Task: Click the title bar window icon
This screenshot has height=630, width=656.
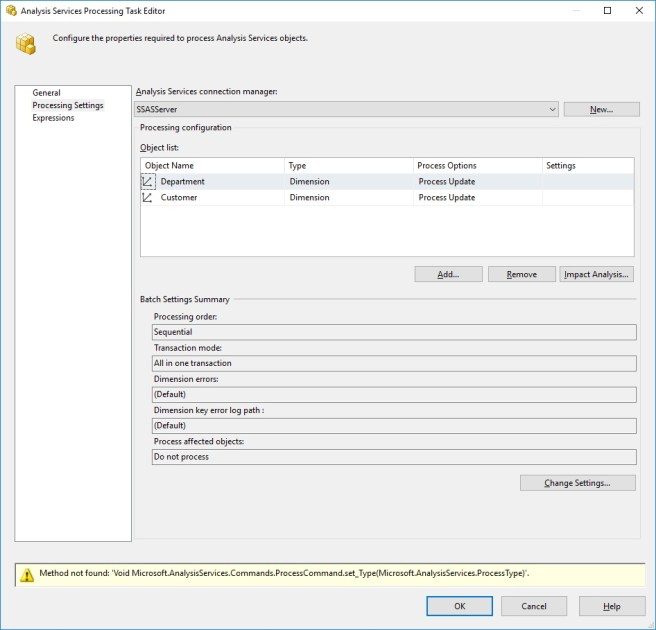Action: [10, 10]
